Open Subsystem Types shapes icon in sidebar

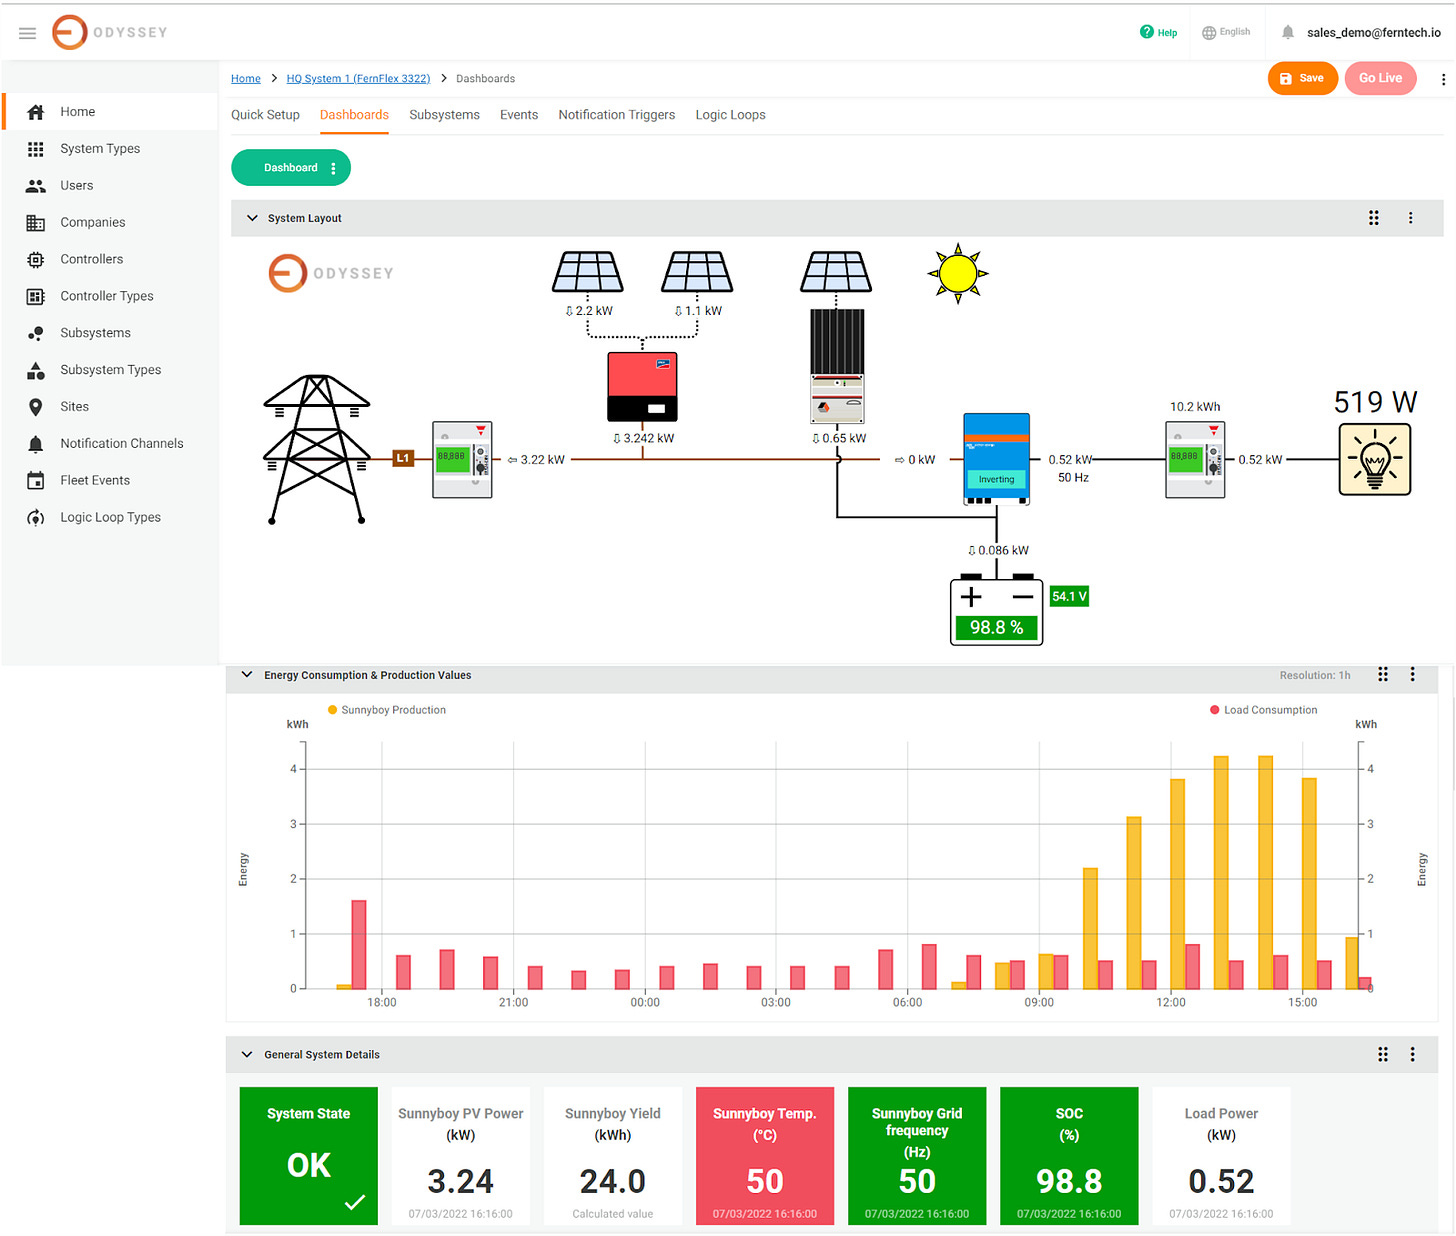[x=36, y=370]
